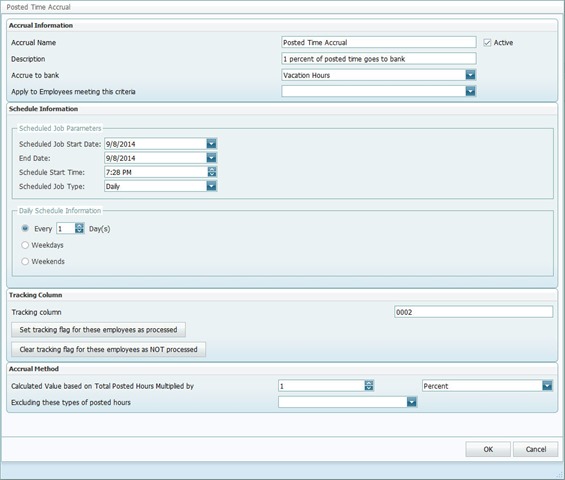Expand the employee criteria dropdown
Viewport: 565px width, 480px height.
(x=470, y=91)
